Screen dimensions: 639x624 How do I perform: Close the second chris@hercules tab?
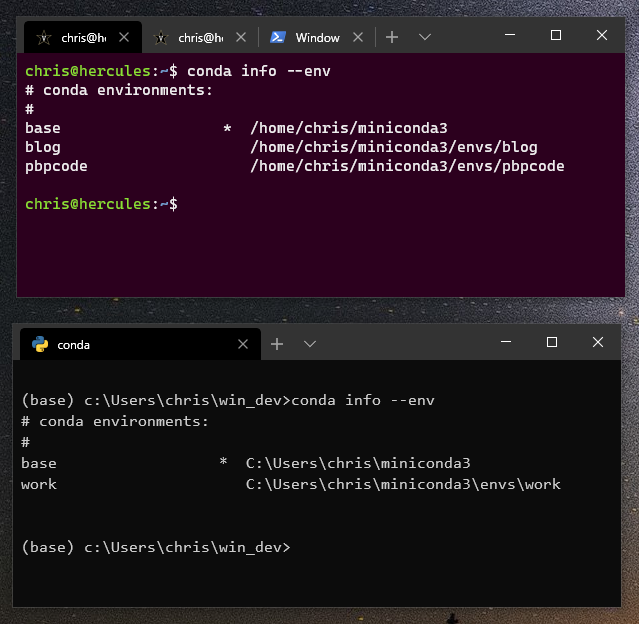tap(241, 37)
